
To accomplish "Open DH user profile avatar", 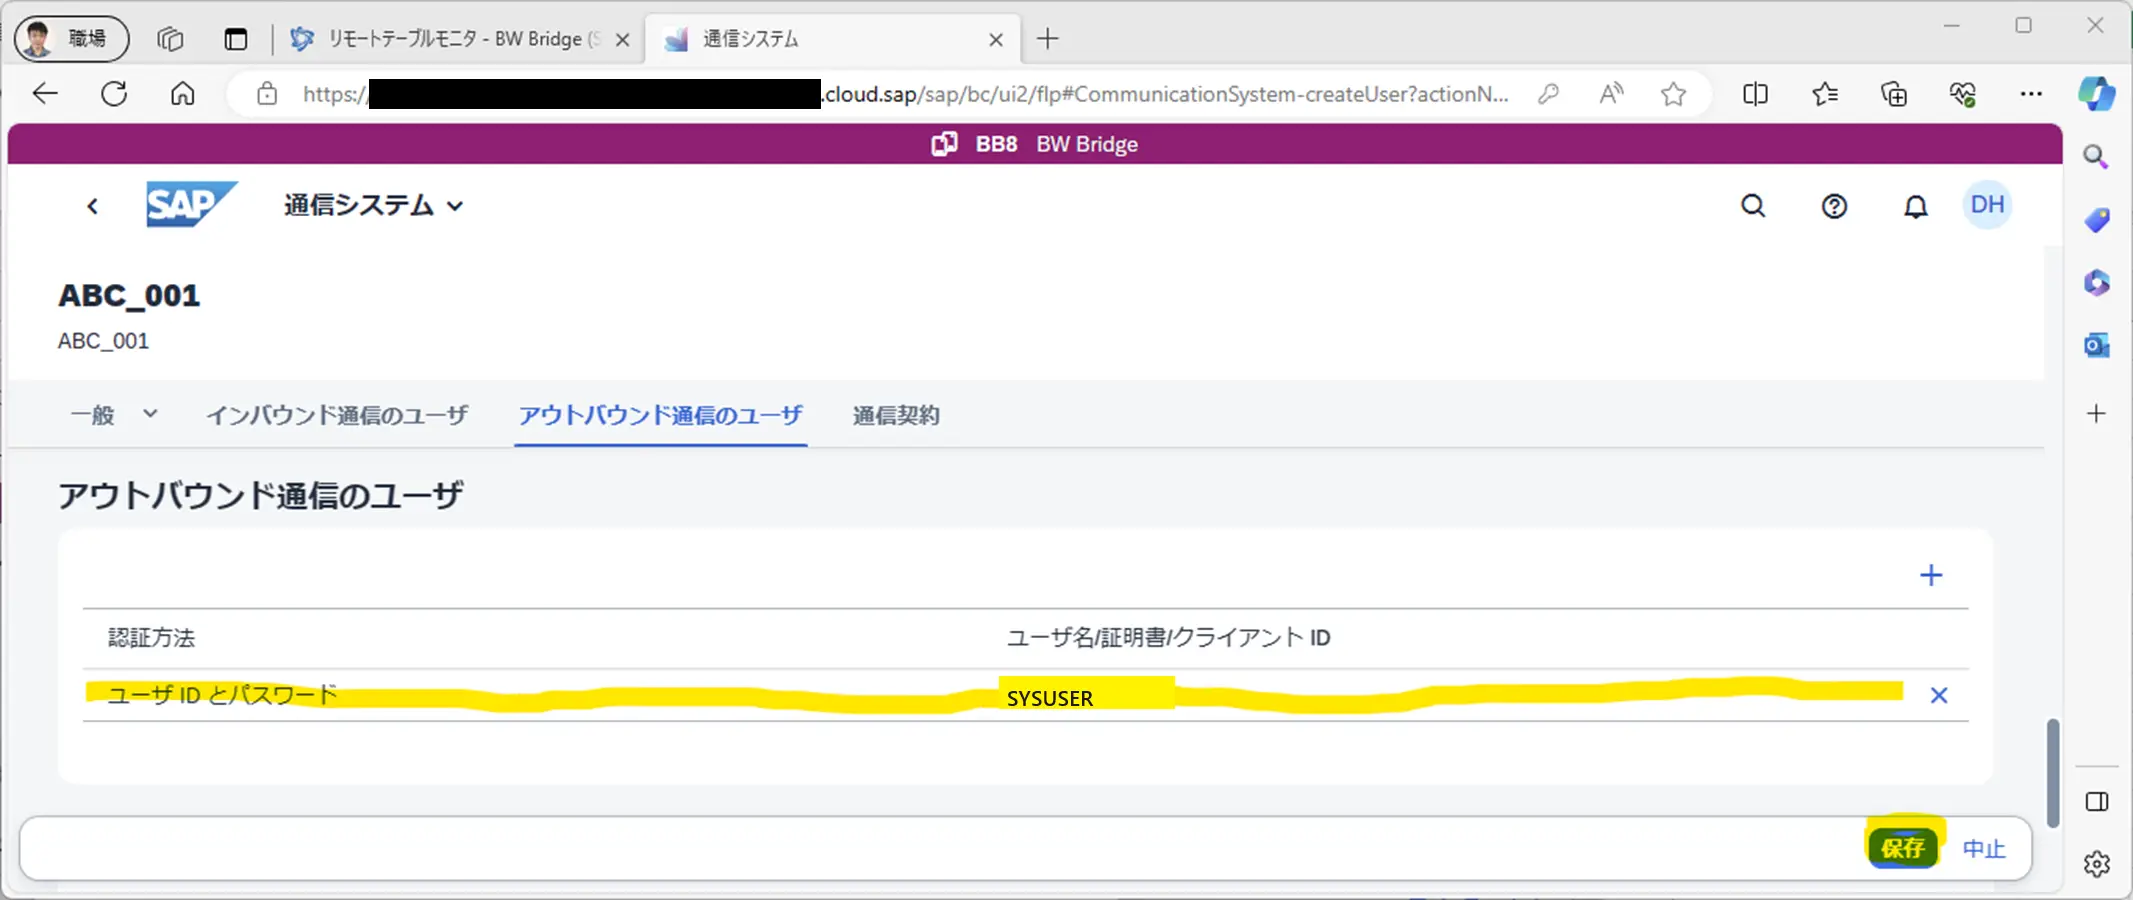I will [1987, 205].
